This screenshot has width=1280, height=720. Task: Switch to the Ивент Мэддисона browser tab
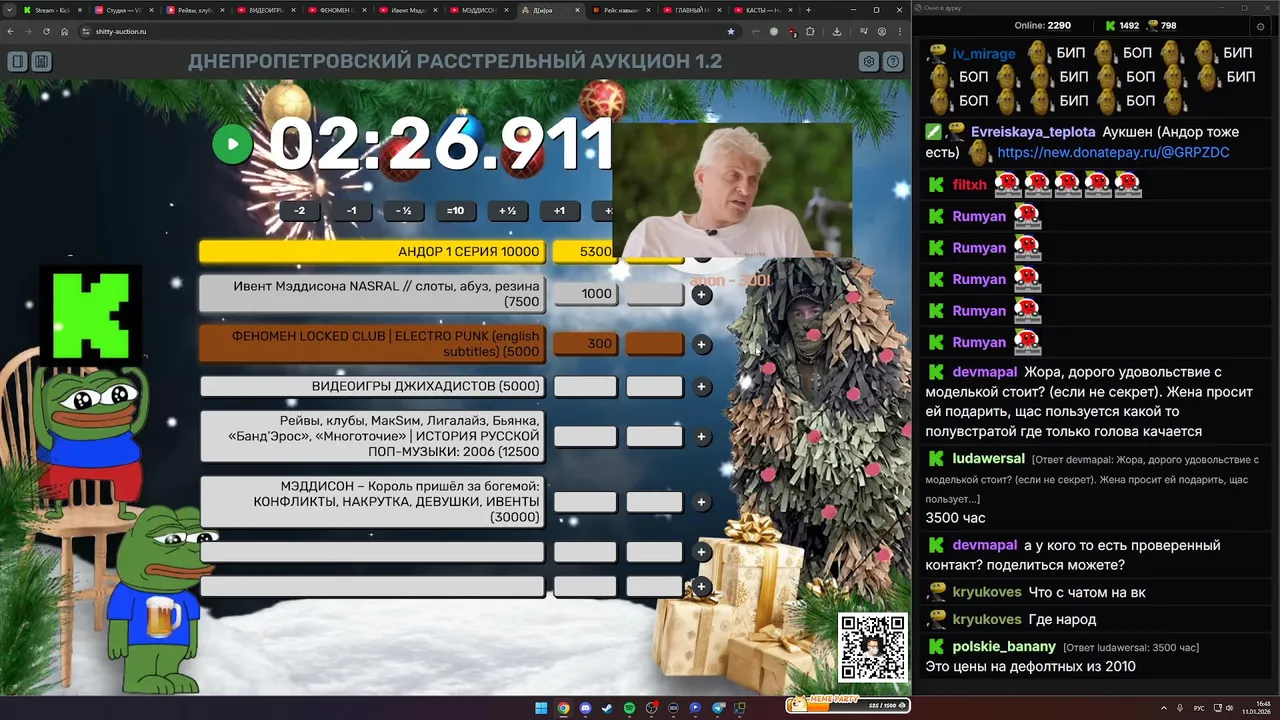tap(410, 10)
